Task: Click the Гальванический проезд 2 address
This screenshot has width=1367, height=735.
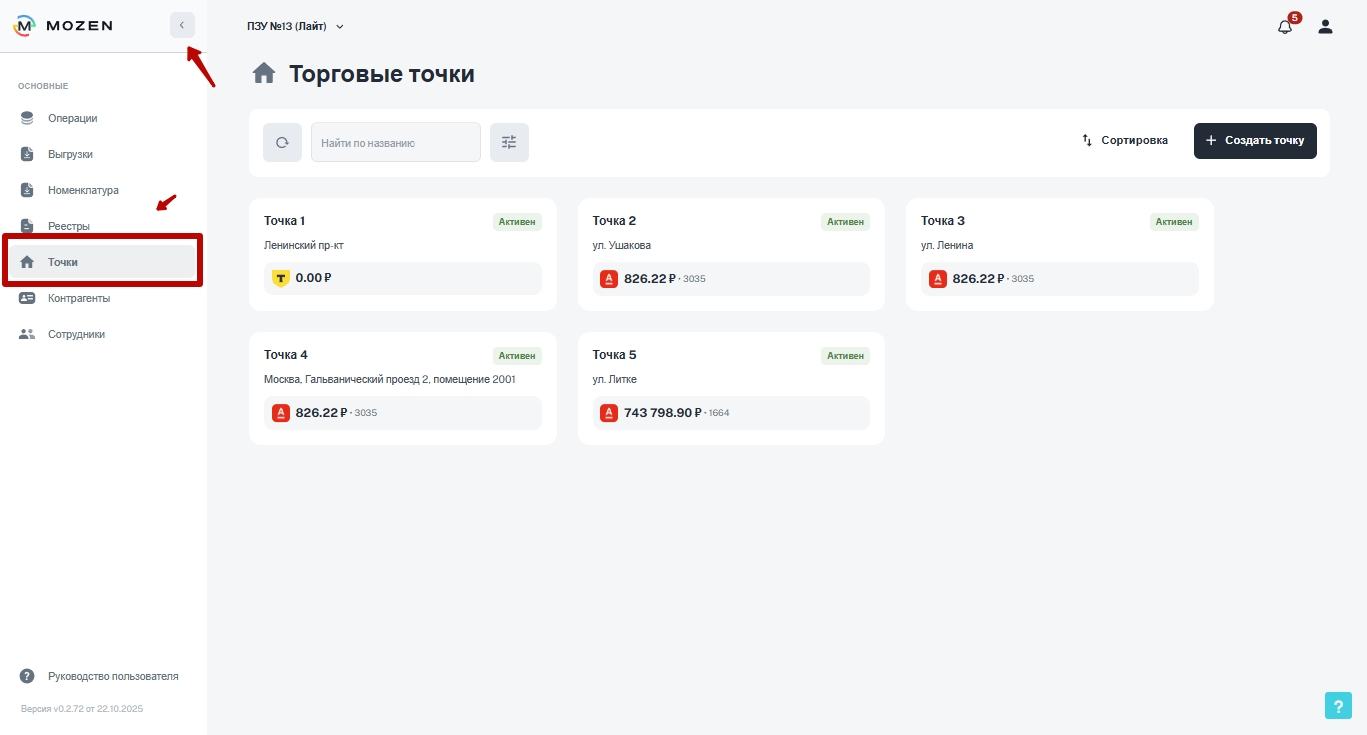Action: (390, 380)
